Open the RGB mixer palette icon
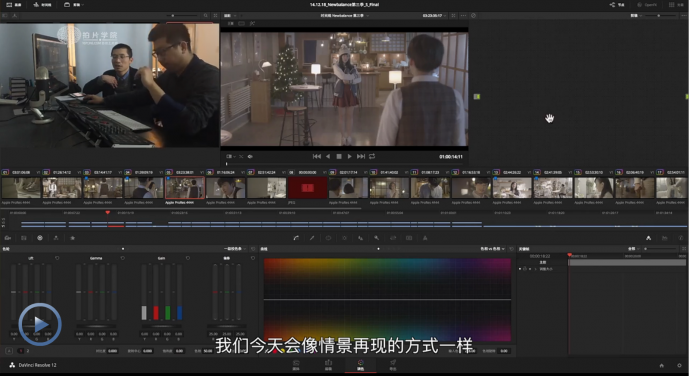The width and height of the screenshot is (690, 376). pyautogui.click(x=56, y=238)
